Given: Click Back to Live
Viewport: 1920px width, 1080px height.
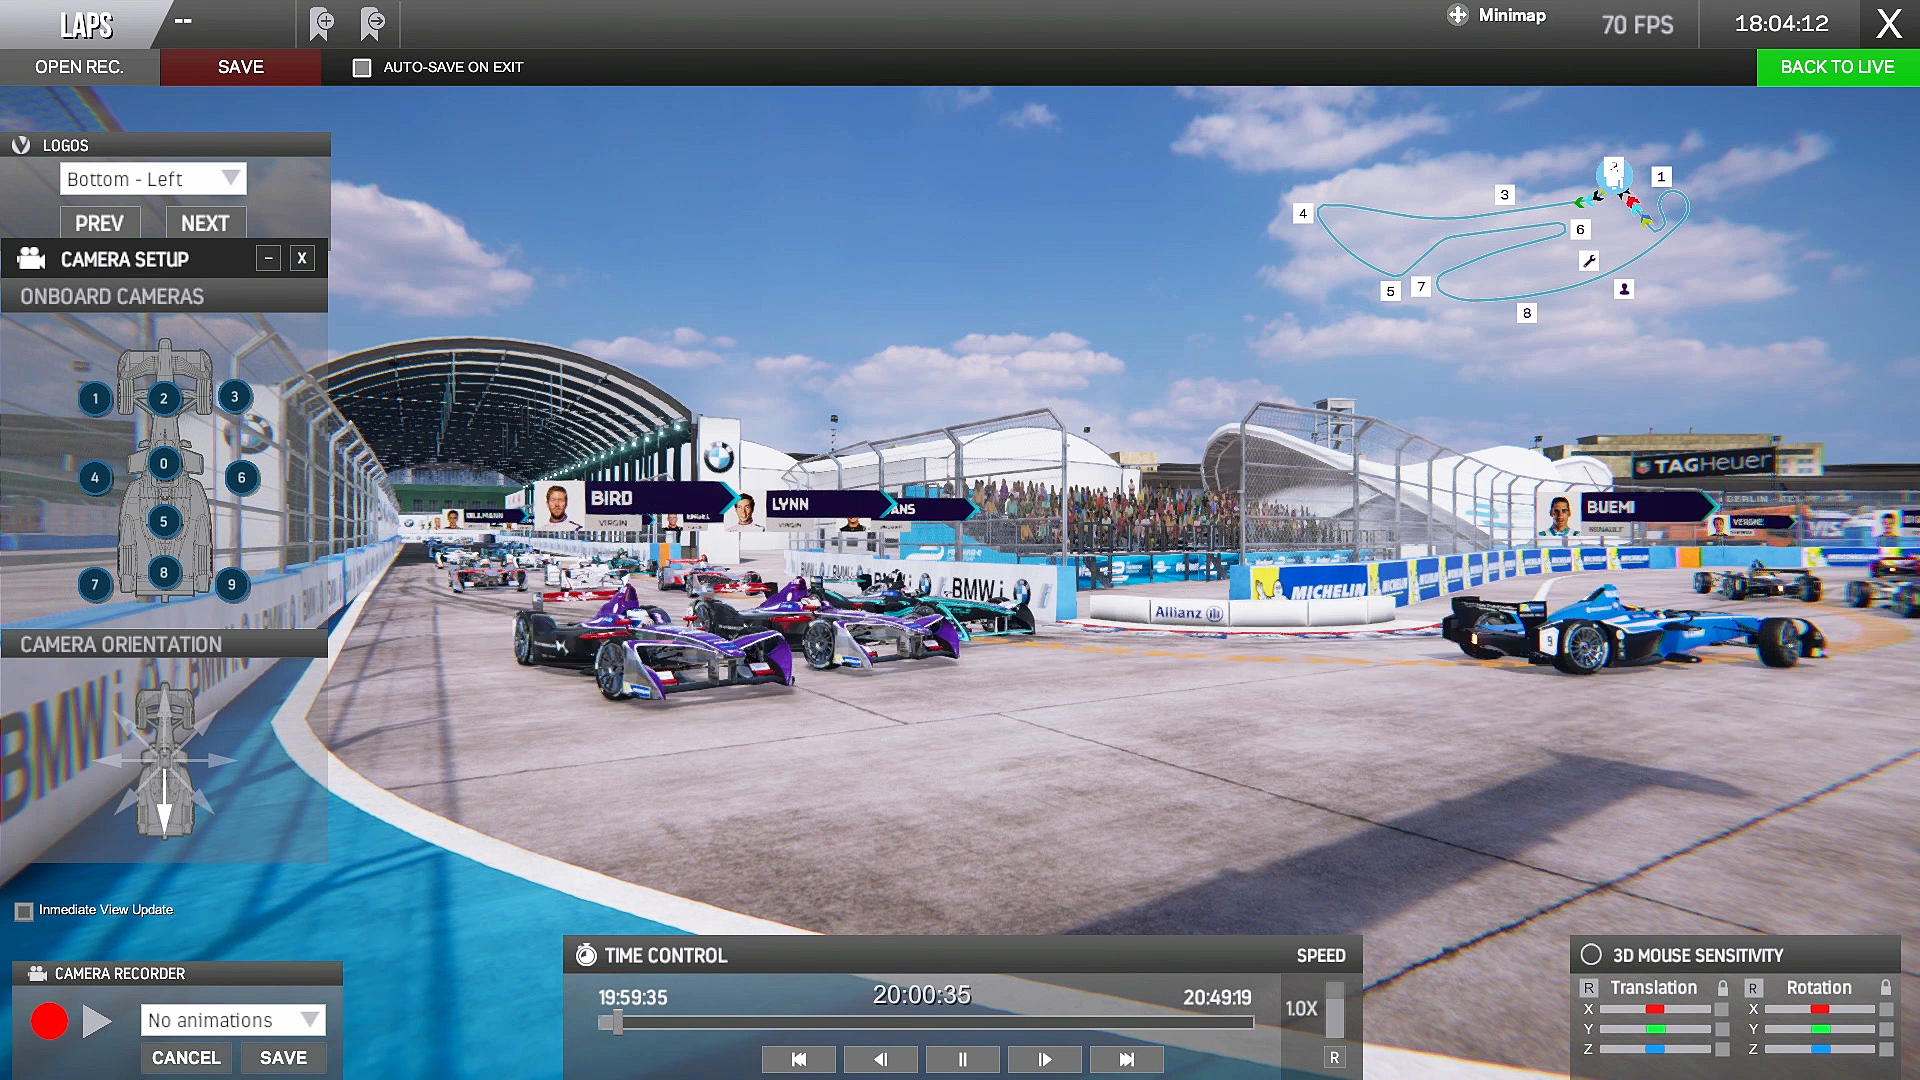Looking at the screenshot, I should (1838, 67).
